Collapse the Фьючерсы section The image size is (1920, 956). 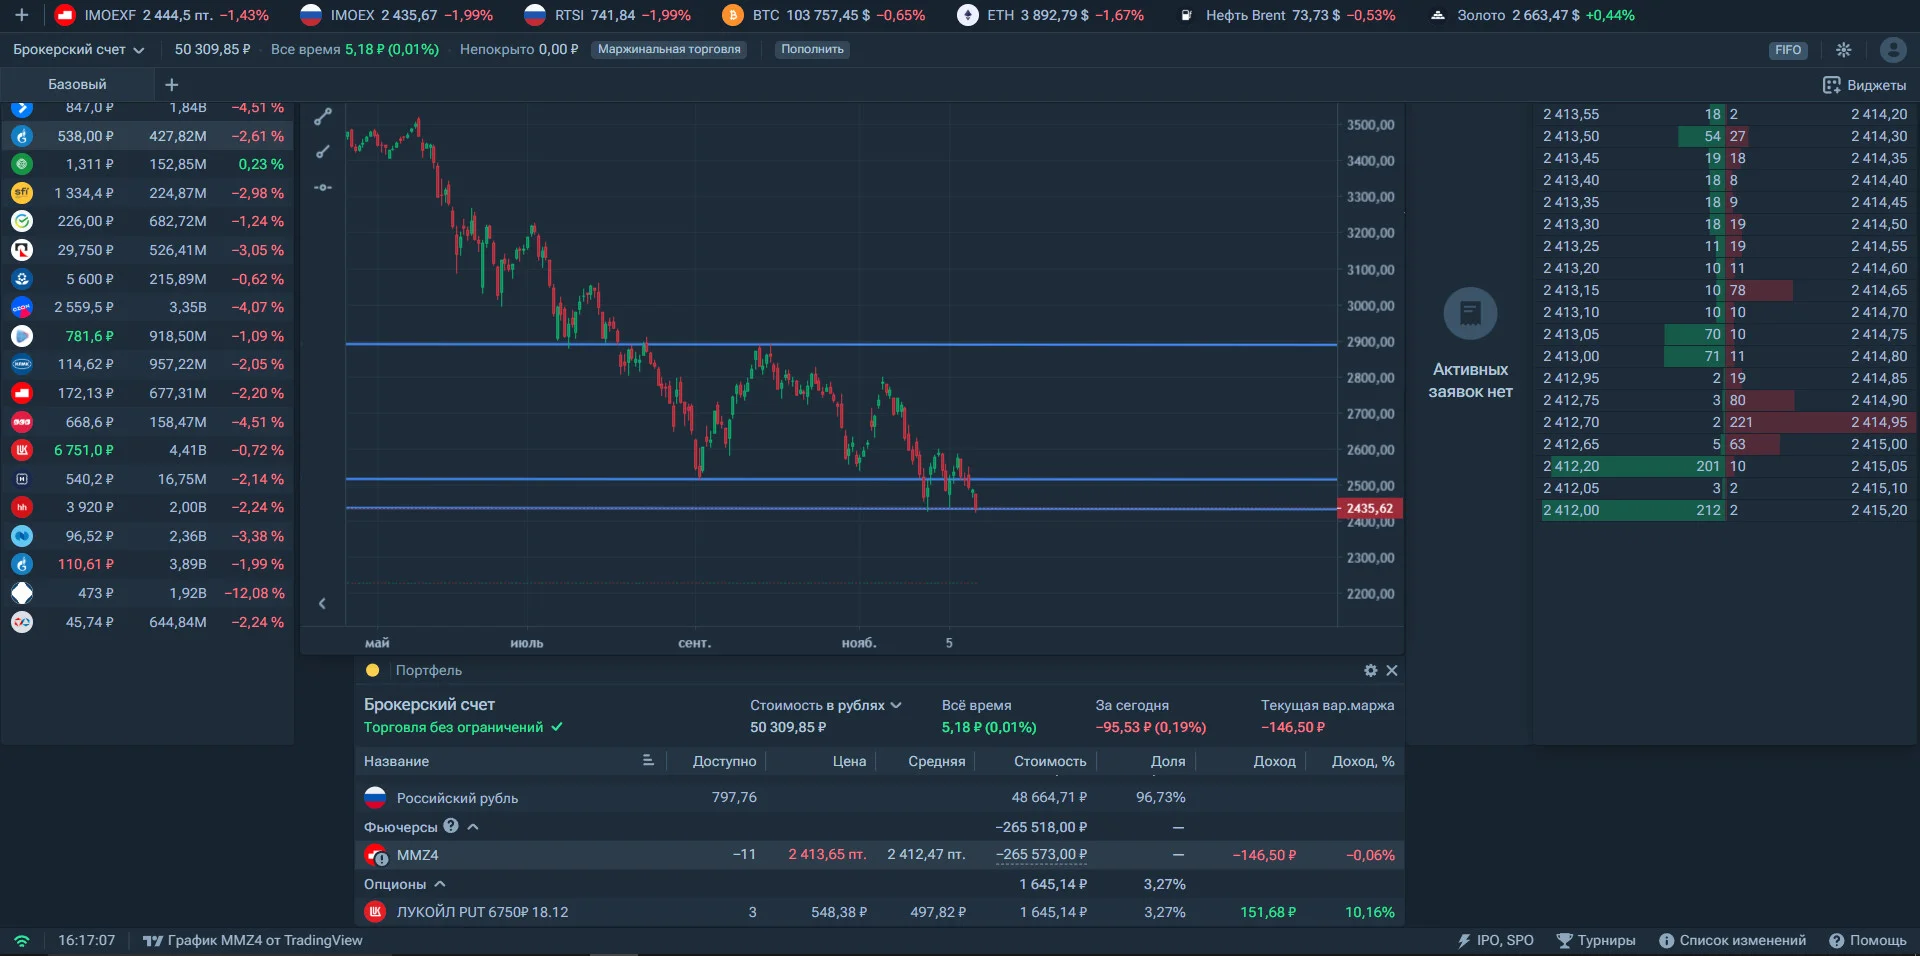click(x=473, y=827)
